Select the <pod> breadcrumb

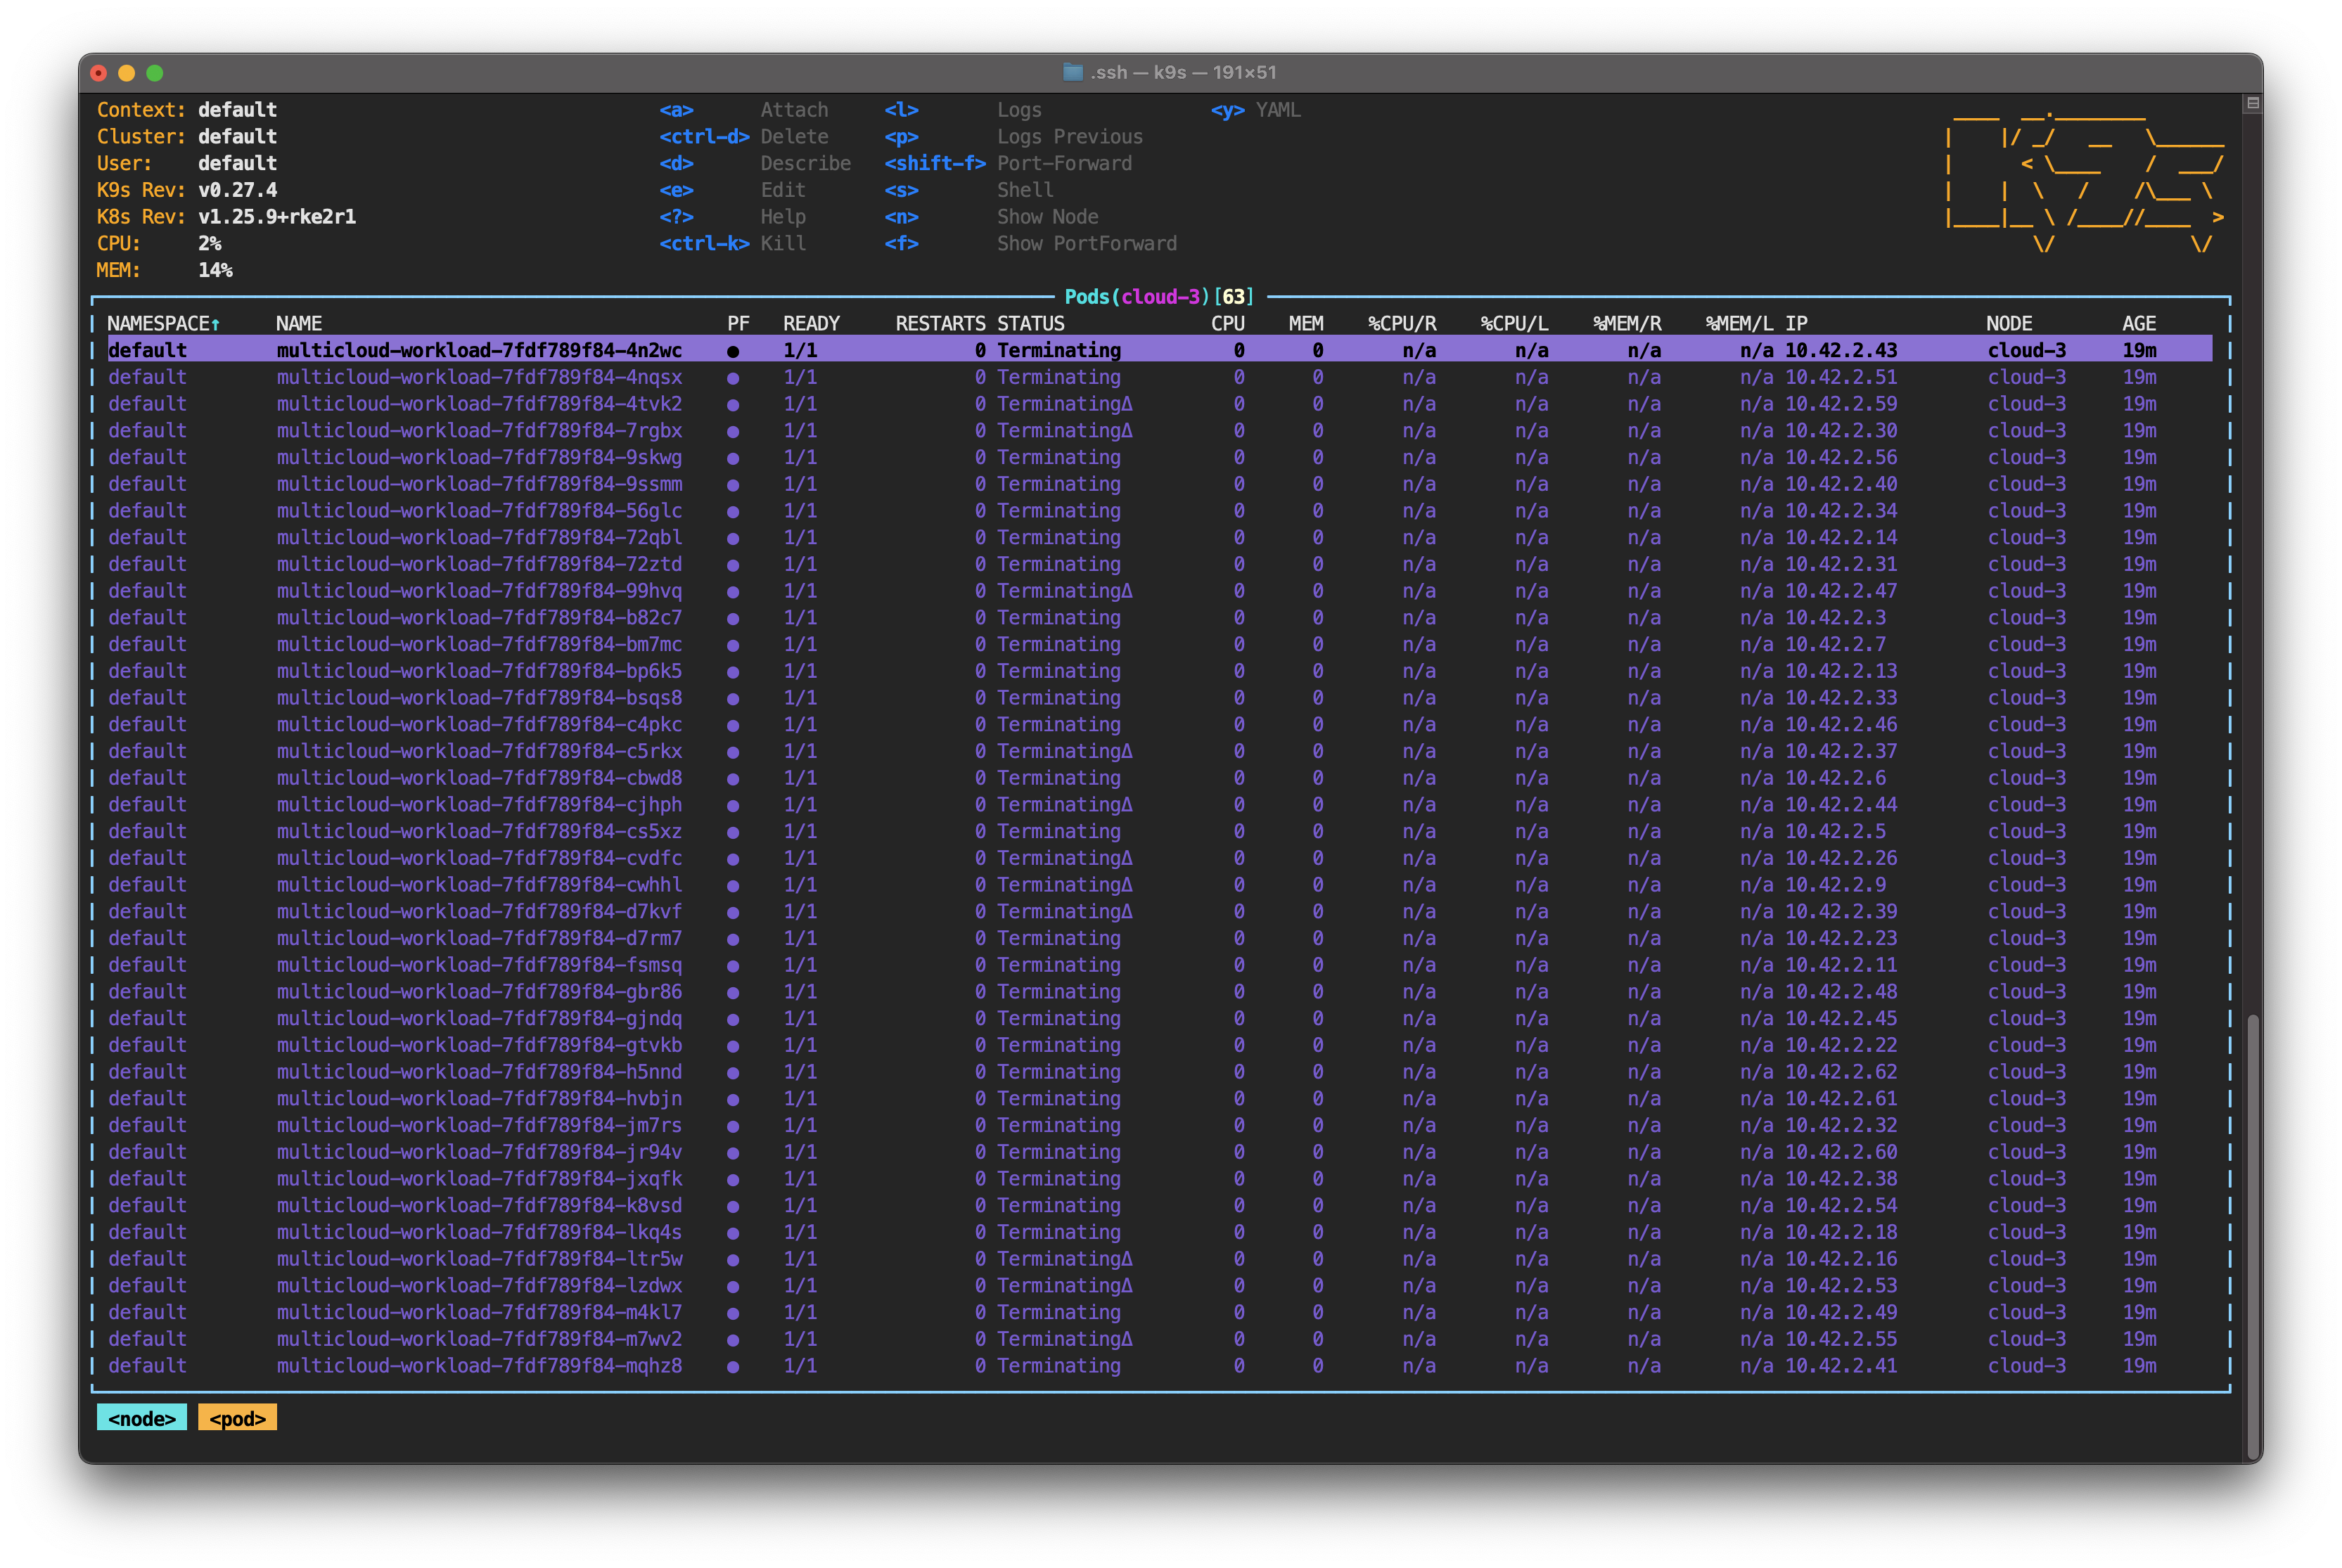(237, 1418)
